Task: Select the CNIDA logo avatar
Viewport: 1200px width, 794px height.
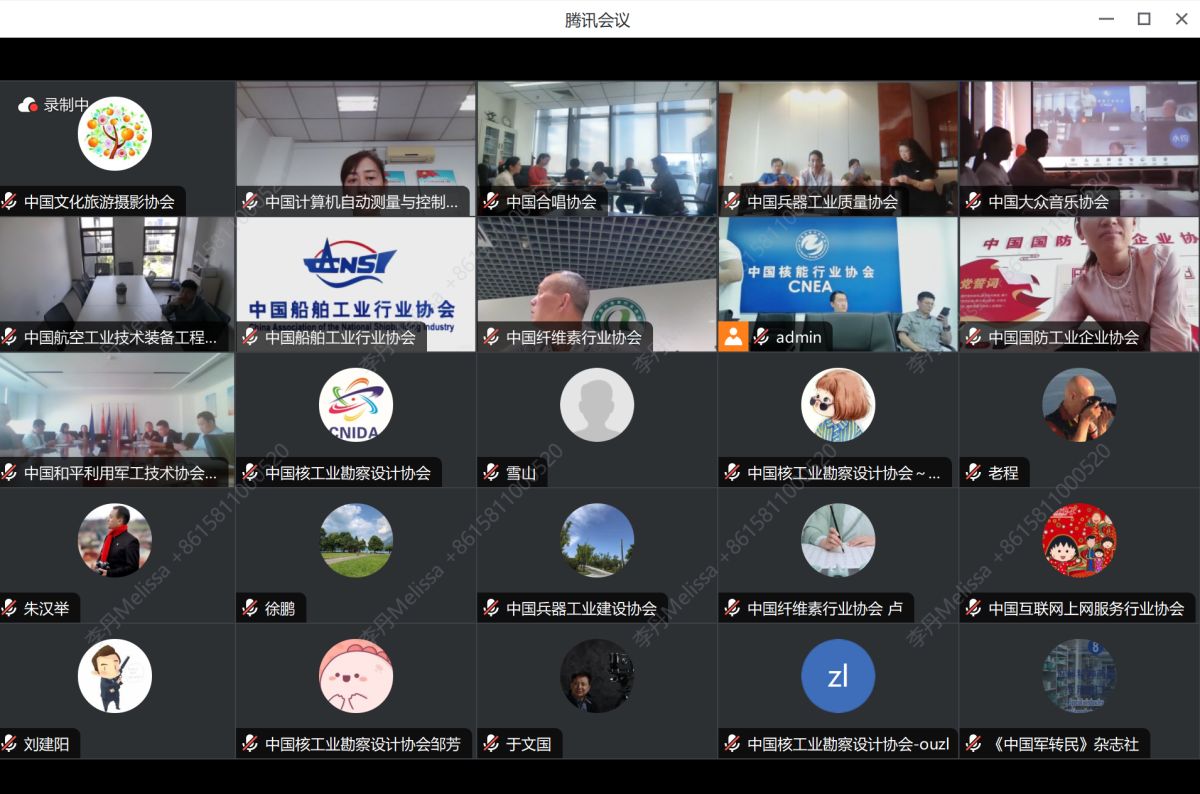Action: [x=356, y=405]
